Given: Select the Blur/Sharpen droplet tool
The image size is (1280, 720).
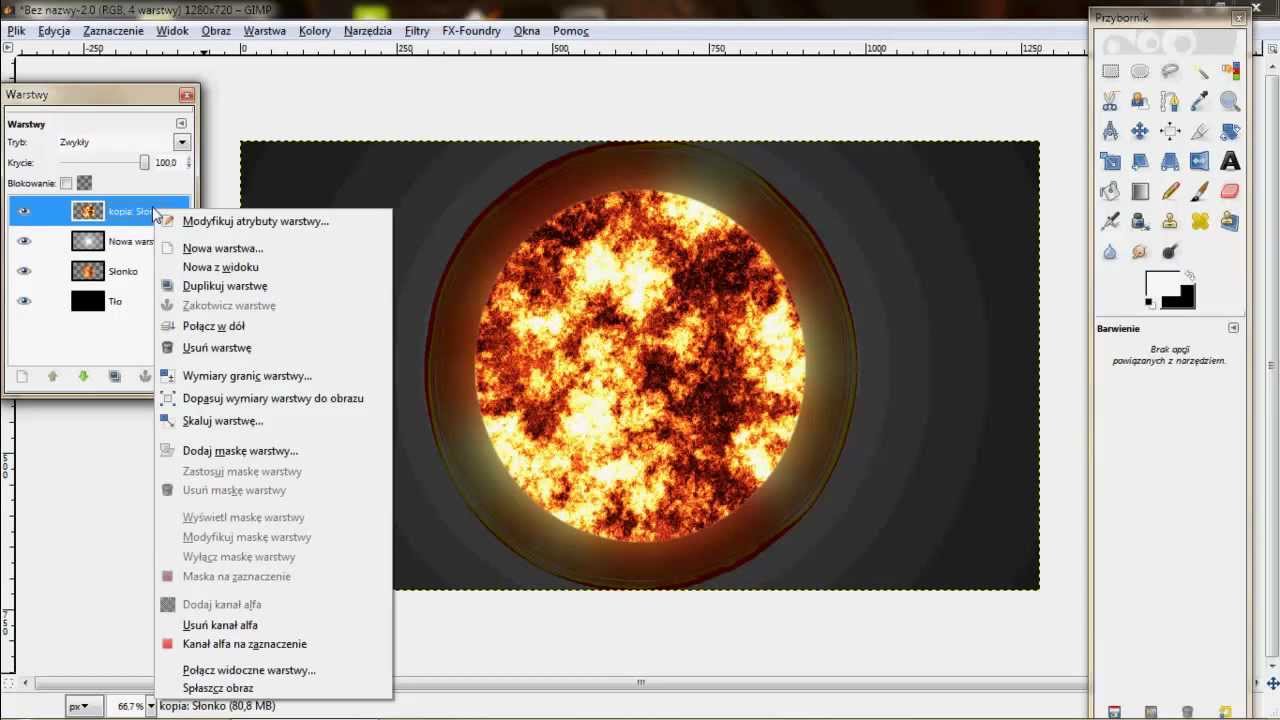Looking at the screenshot, I should point(1110,252).
